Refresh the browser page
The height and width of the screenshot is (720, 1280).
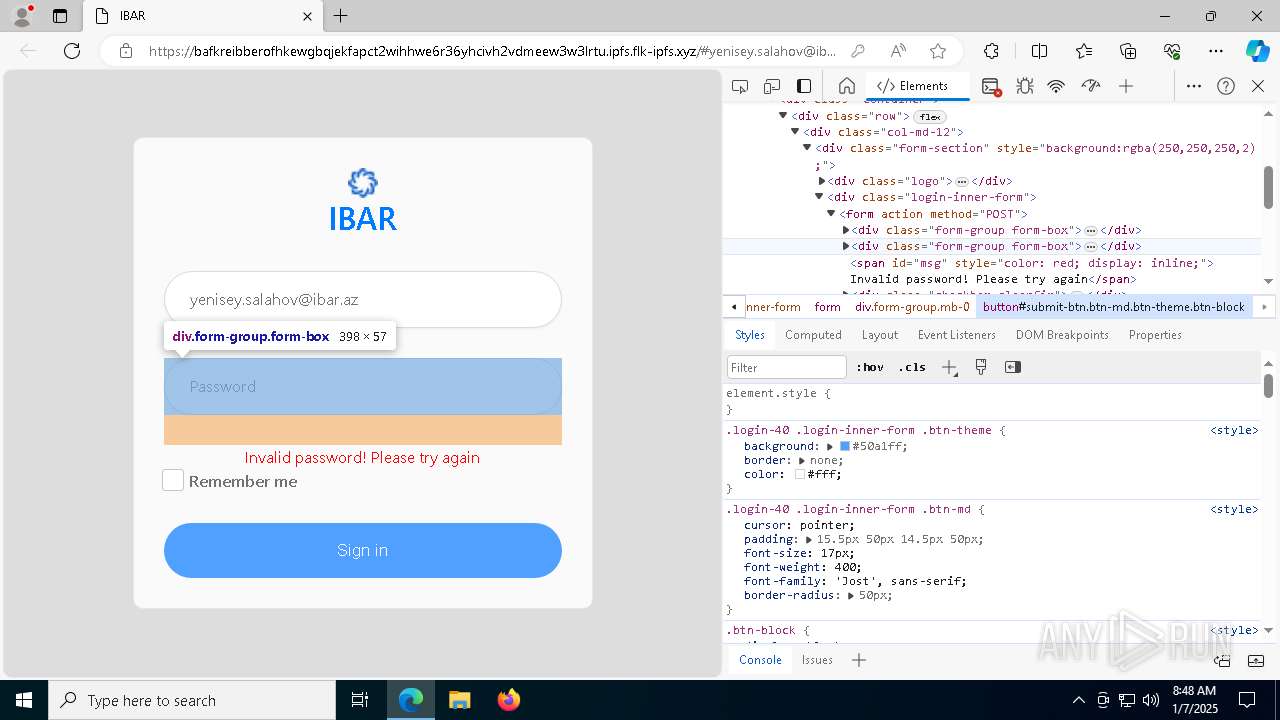click(x=72, y=51)
